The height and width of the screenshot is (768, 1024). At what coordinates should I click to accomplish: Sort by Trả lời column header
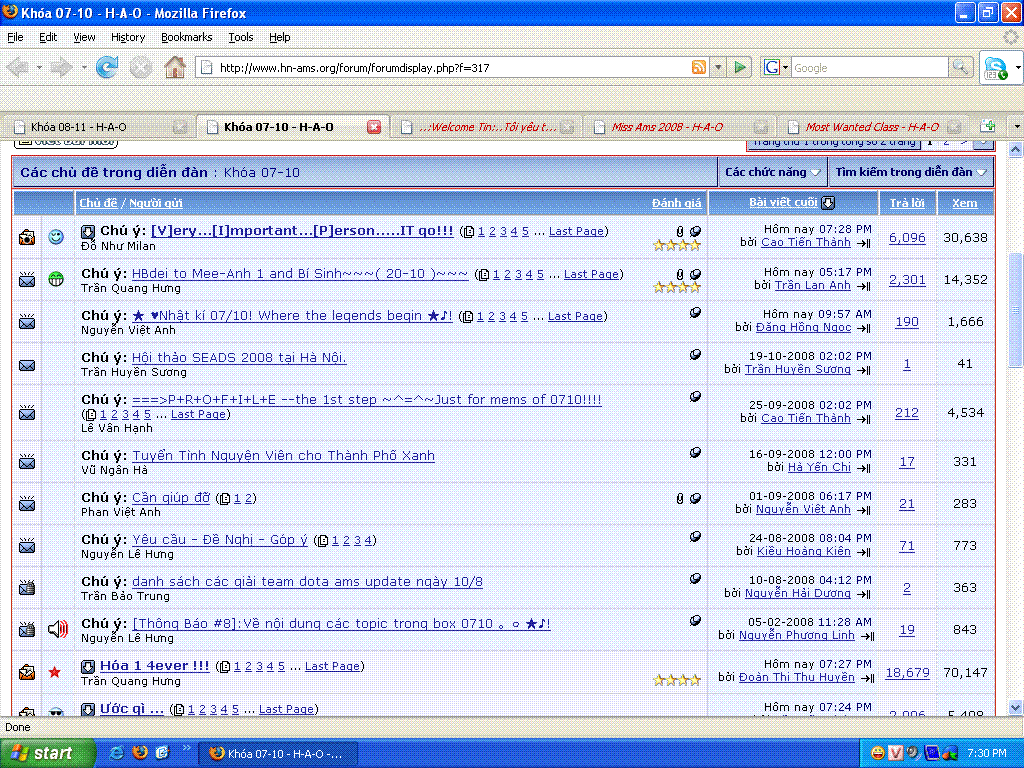coord(907,203)
